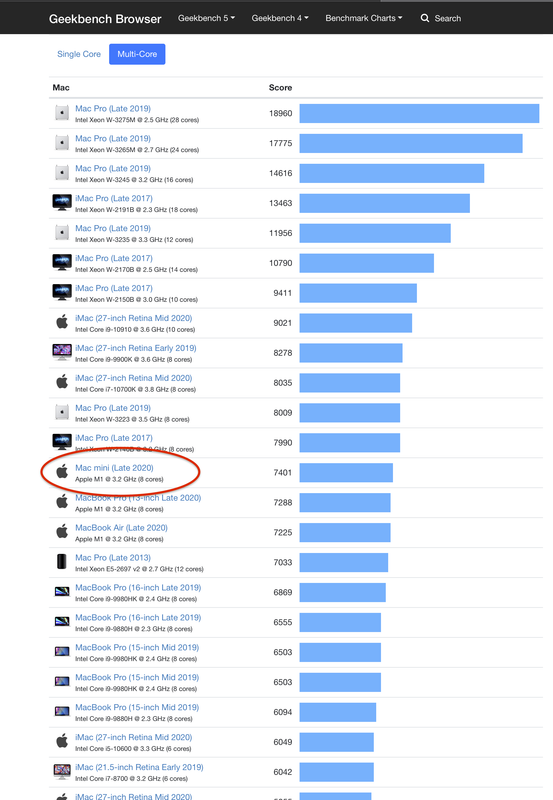
Task: Click the magnifying glass search icon
Action: click(424, 18)
